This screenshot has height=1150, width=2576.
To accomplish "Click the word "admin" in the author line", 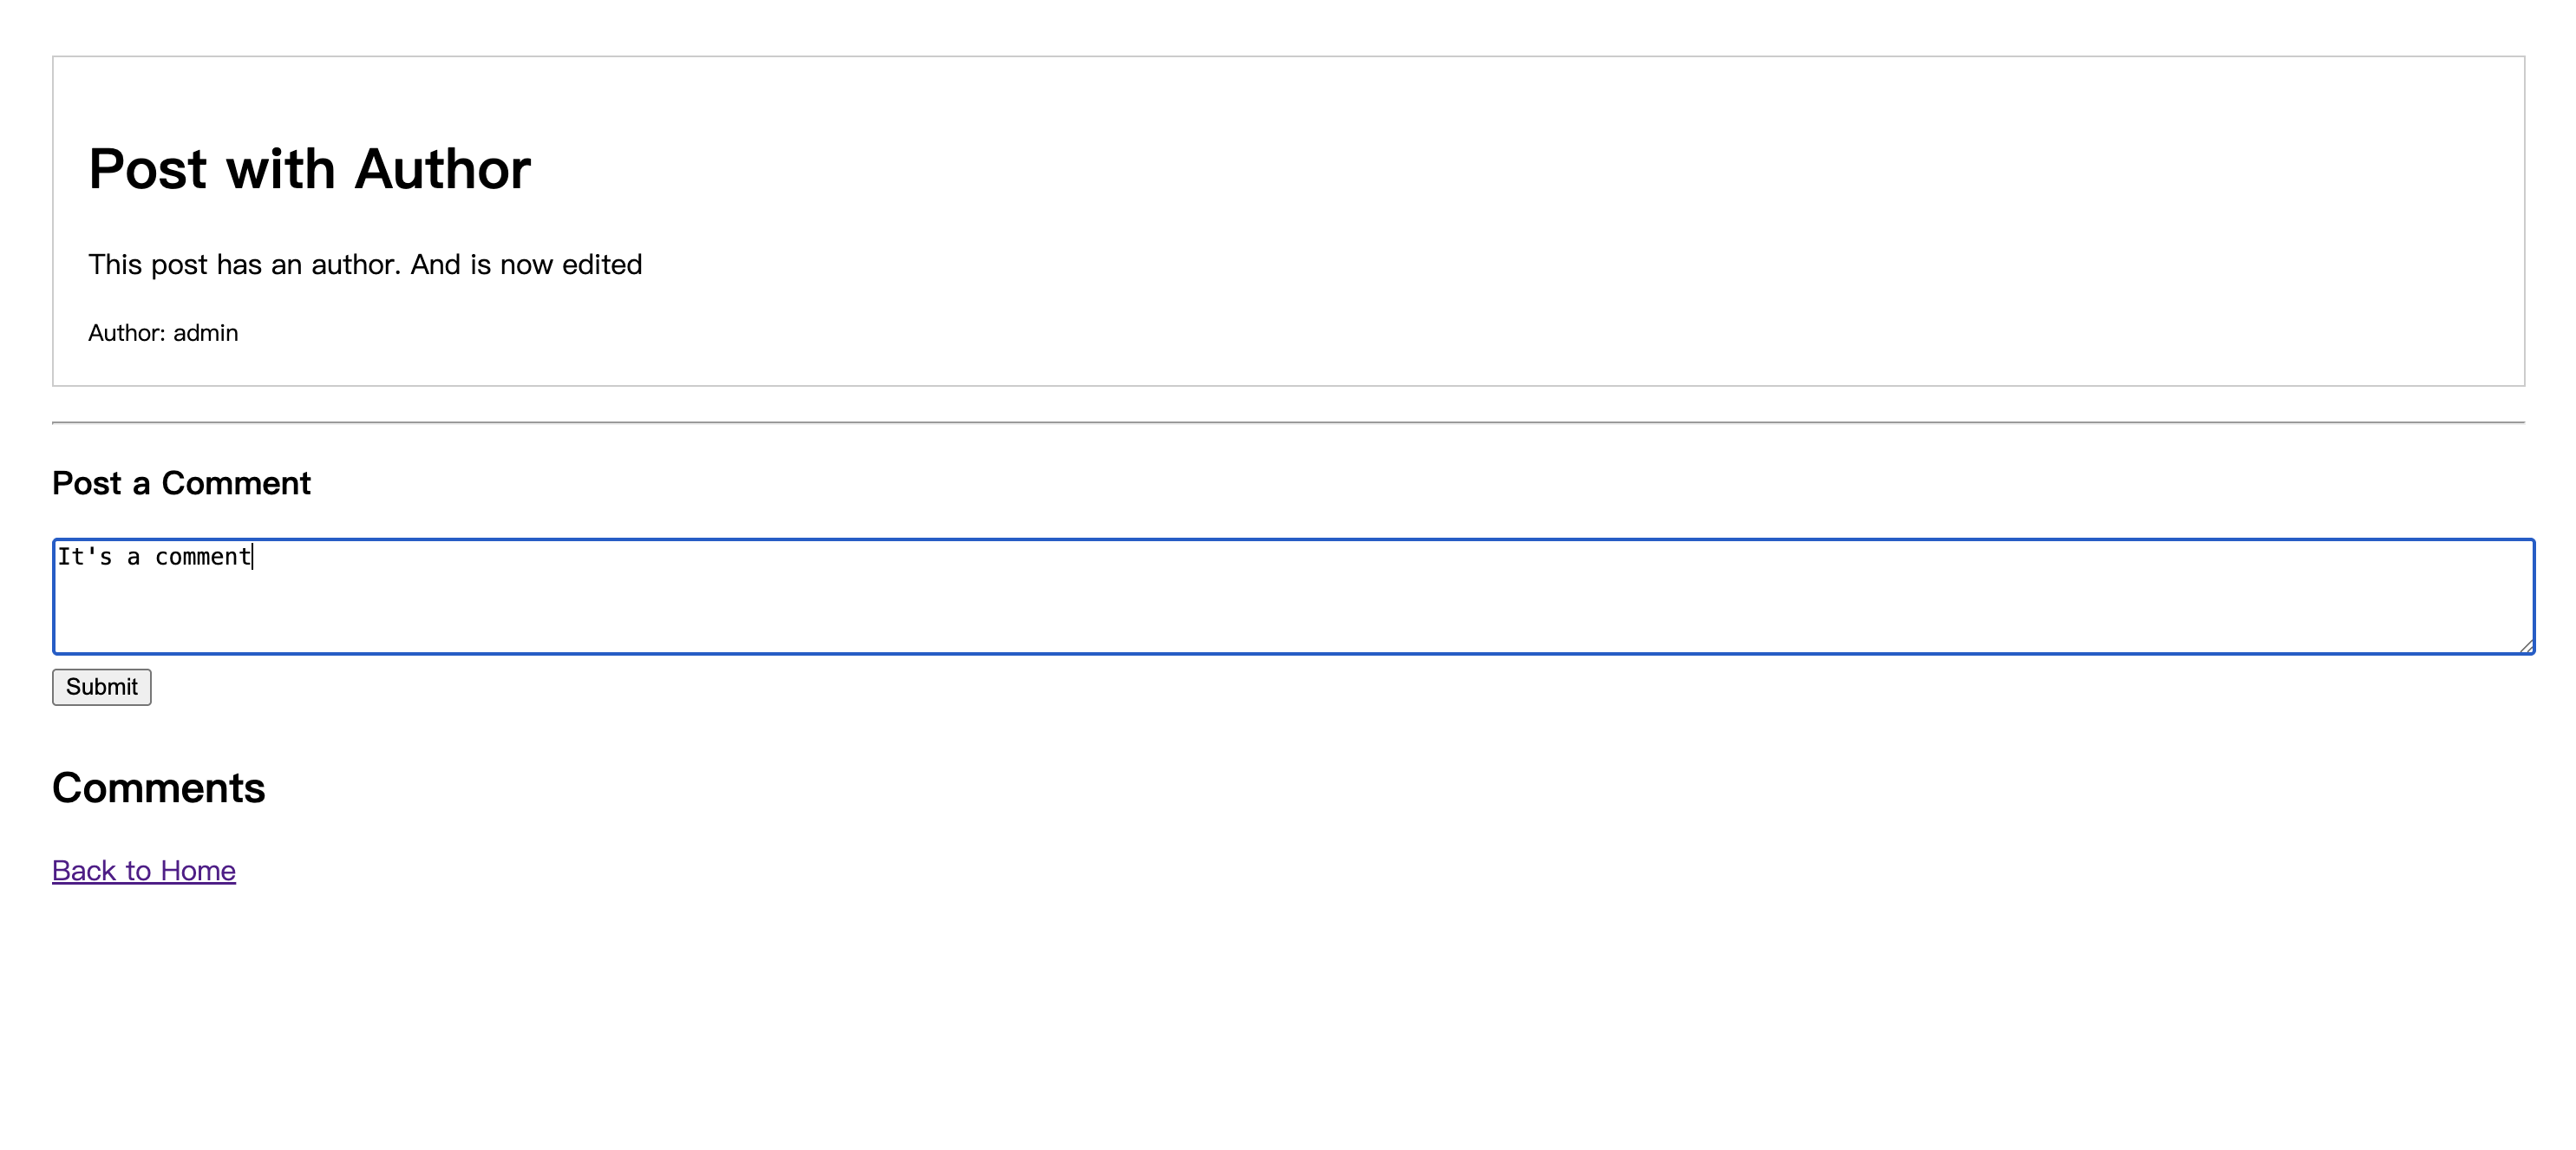I will pyautogui.click(x=206, y=333).
